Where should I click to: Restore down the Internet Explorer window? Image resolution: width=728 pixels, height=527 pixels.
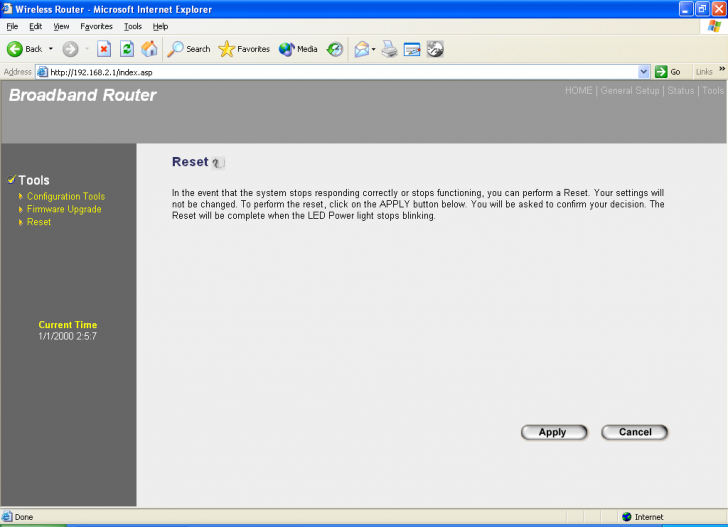(702, 9)
